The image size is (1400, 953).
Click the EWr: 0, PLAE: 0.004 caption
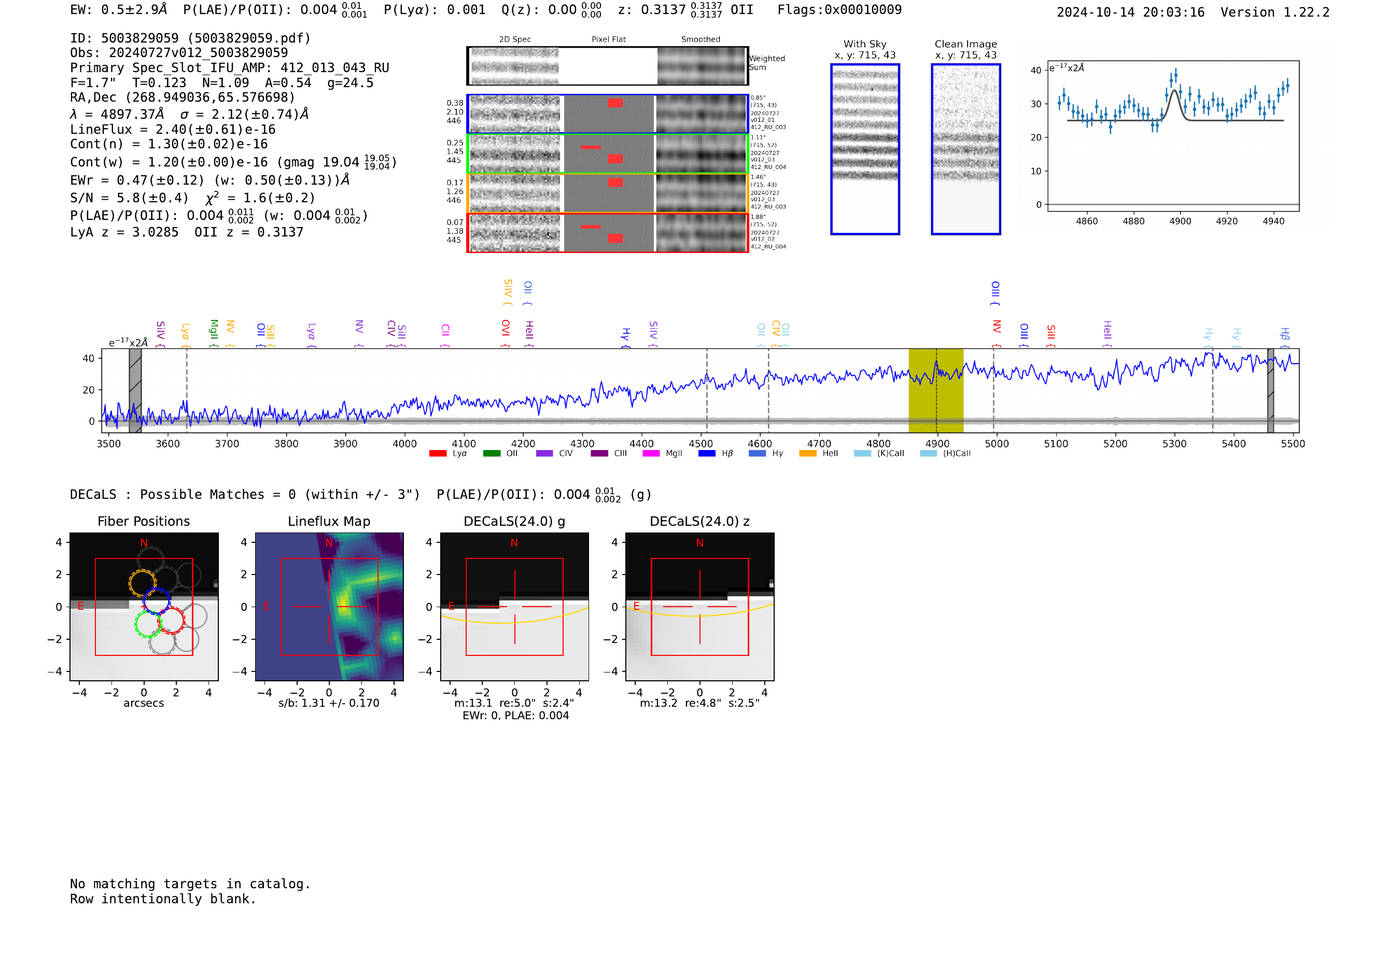coord(515,716)
